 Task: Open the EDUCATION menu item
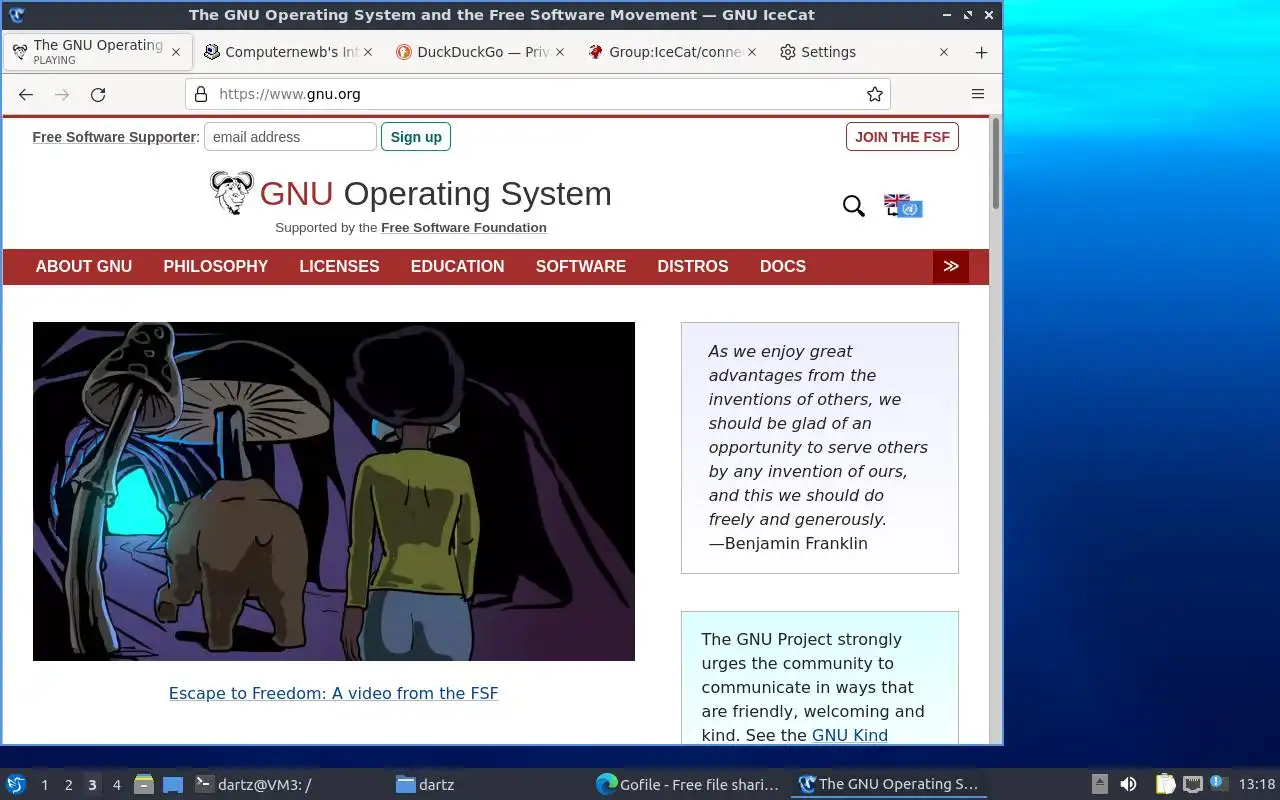[x=457, y=266]
